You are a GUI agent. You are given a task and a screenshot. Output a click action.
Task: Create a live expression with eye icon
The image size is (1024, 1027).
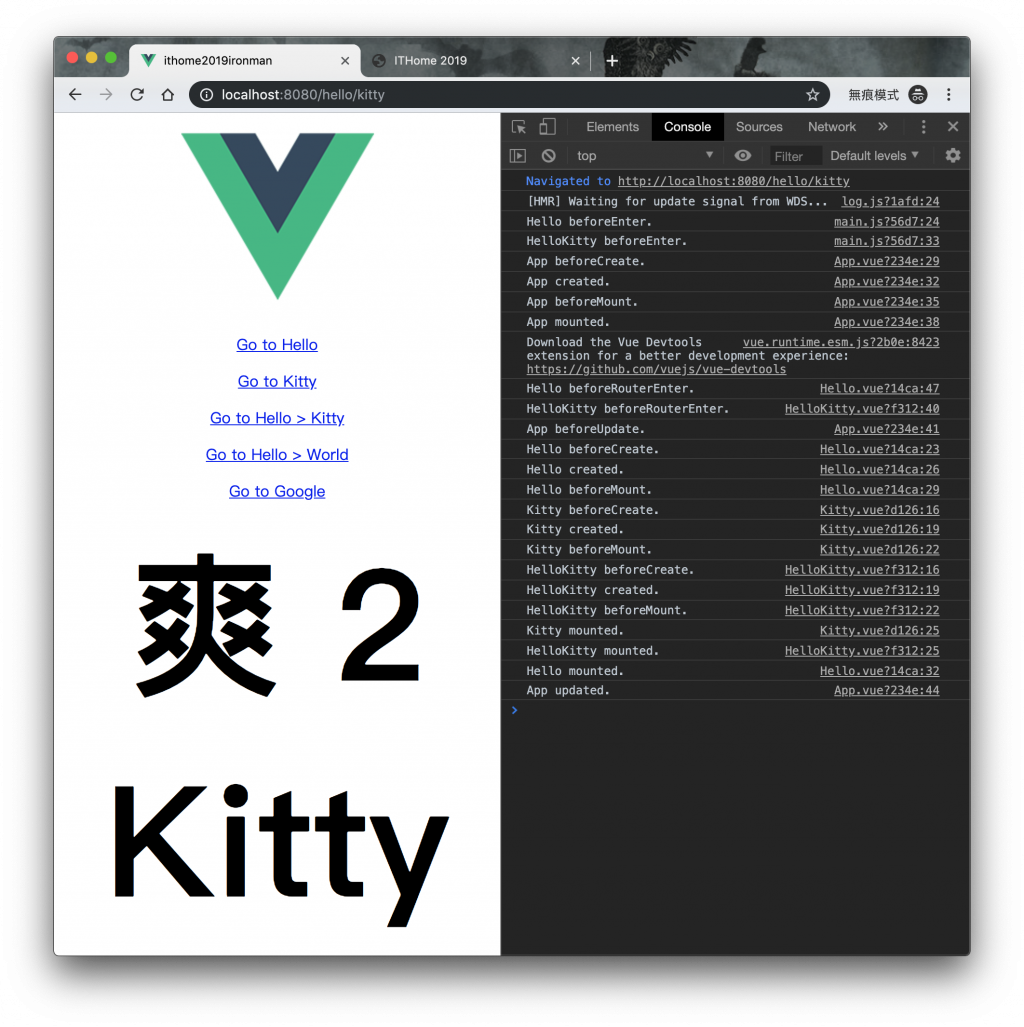[742, 155]
